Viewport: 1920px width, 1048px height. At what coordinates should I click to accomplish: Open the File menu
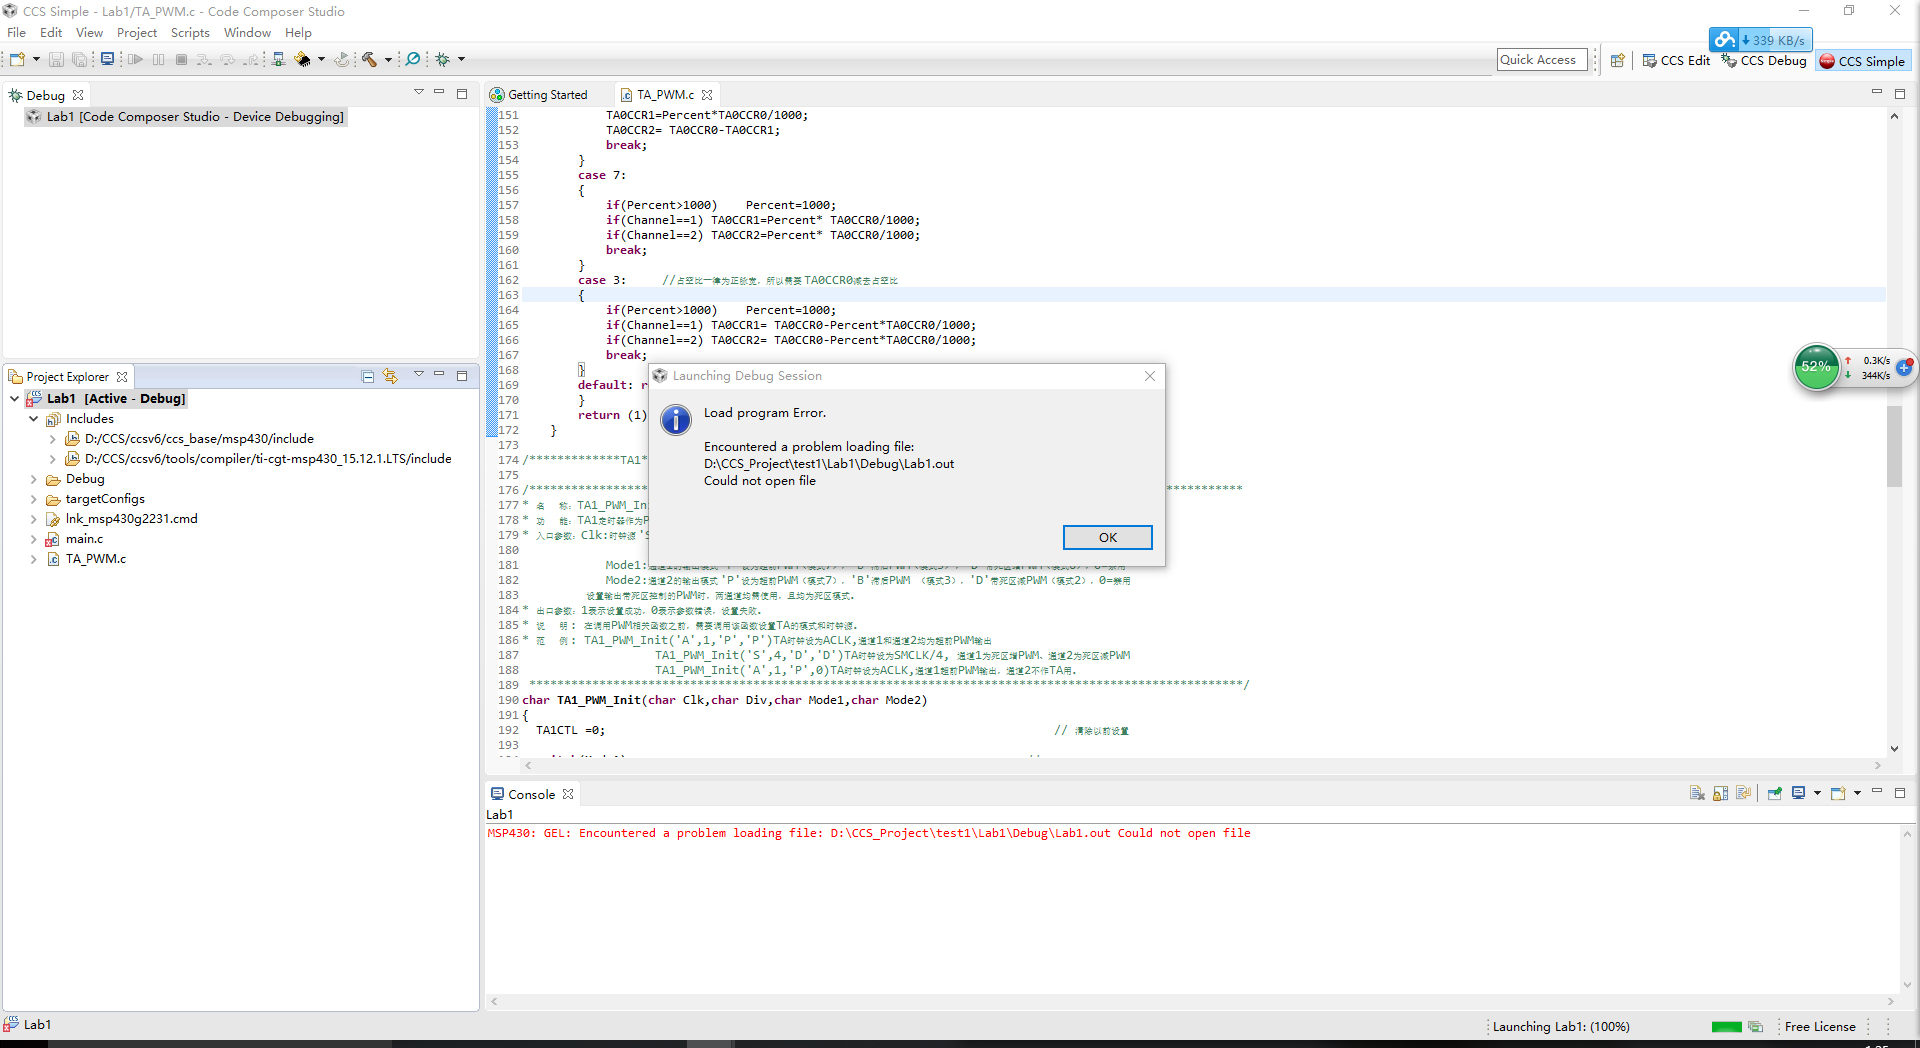(17, 33)
